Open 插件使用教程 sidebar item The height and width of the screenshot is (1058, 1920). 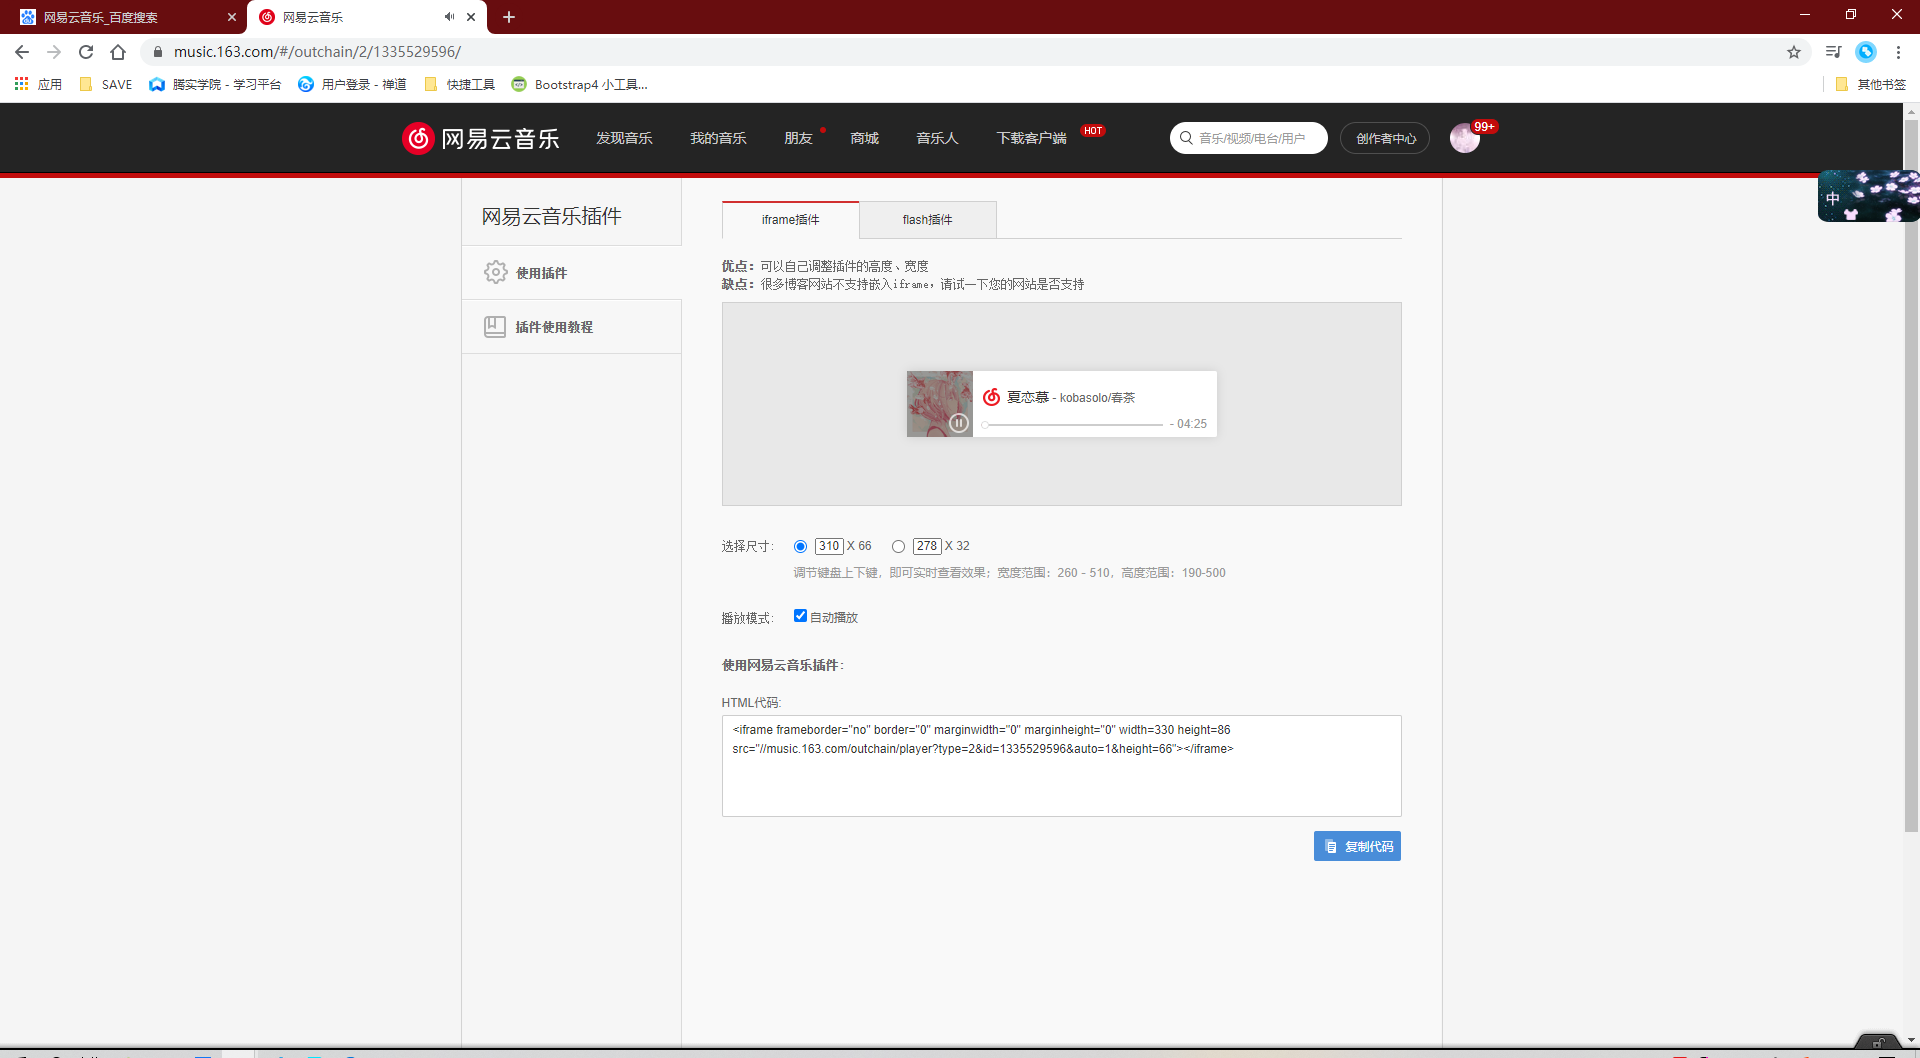(571, 326)
